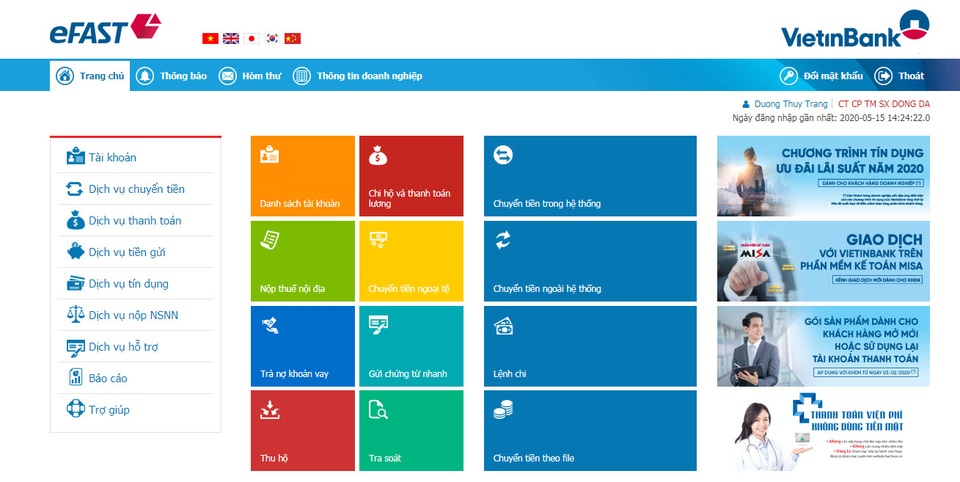Click the key icon for Đổi mật khẩu

pyautogui.click(x=789, y=76)
